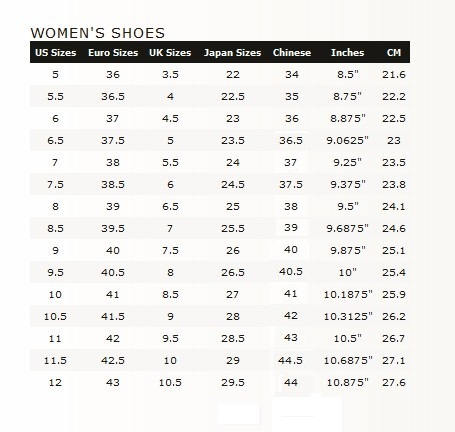Click the Euro Sizes column header

[113, 53]
